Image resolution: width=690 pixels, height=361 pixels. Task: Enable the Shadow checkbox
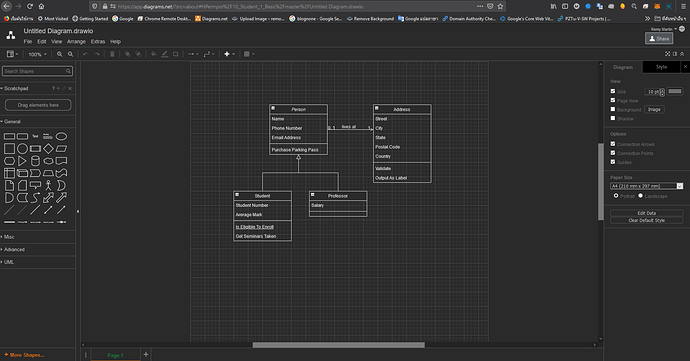(x=613, y=118)
